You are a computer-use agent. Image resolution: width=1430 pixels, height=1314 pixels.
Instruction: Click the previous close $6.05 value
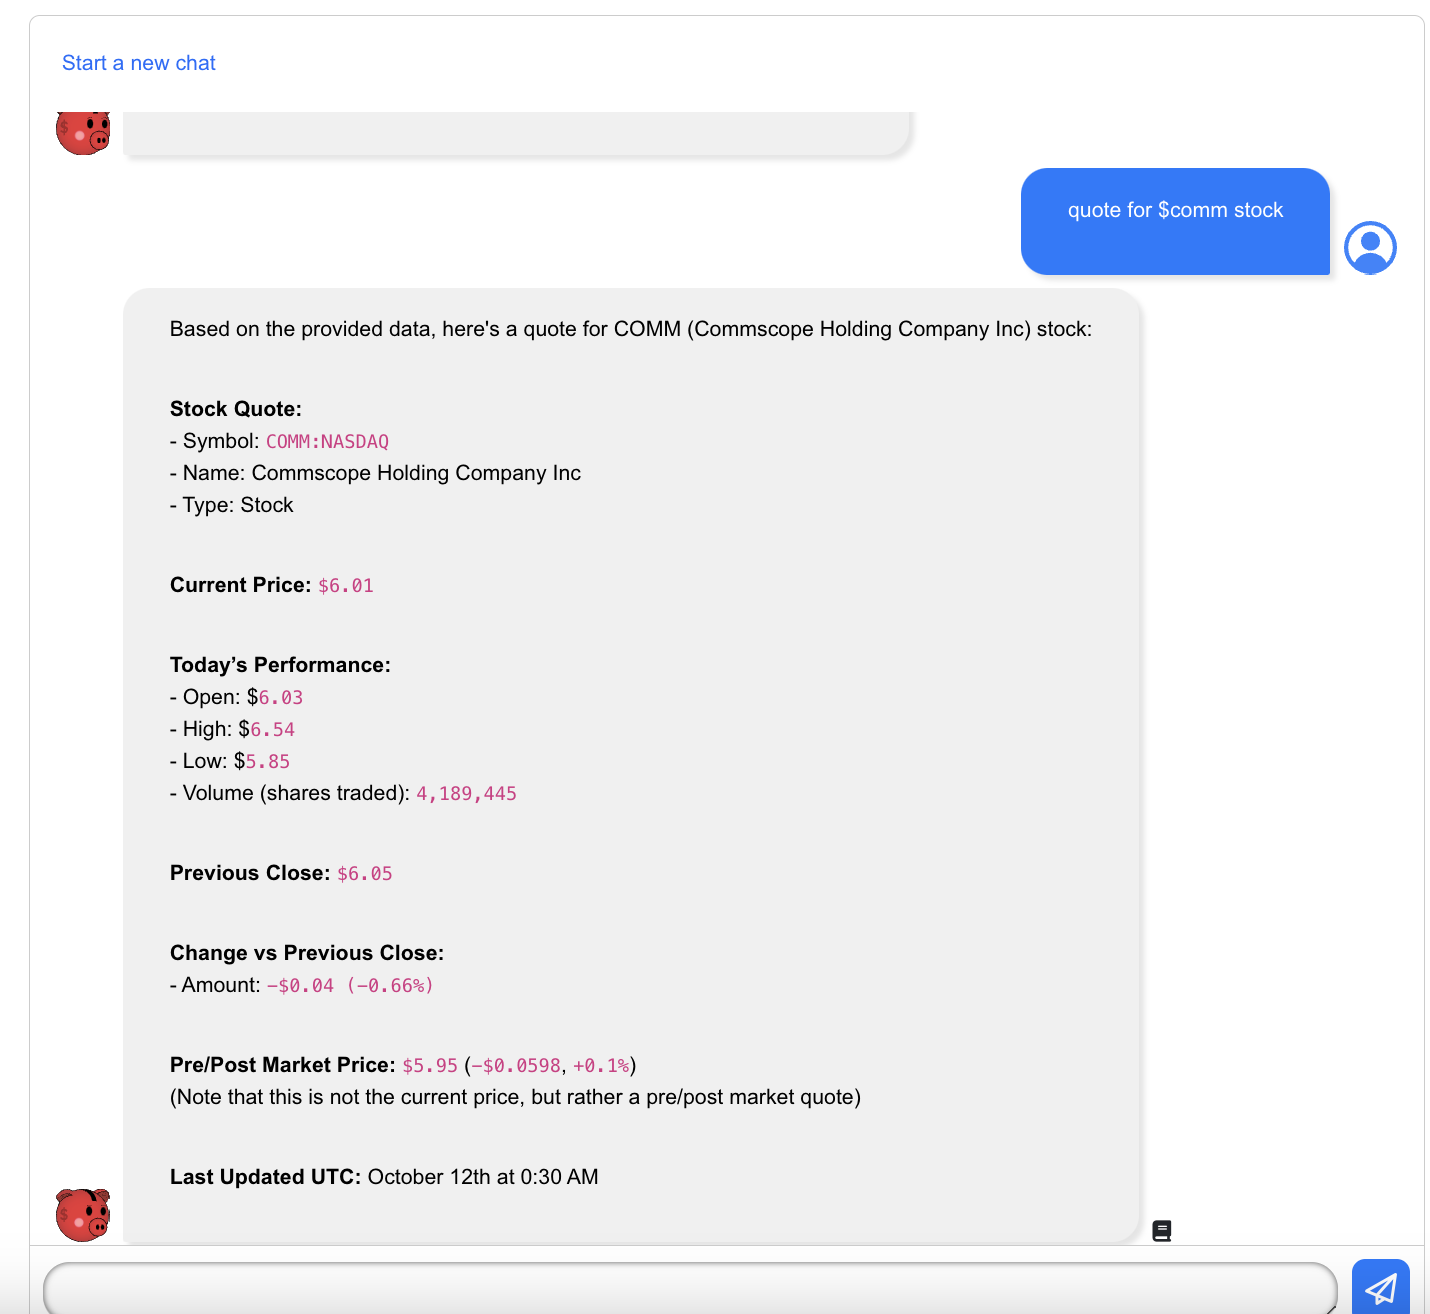pos(364,873)
